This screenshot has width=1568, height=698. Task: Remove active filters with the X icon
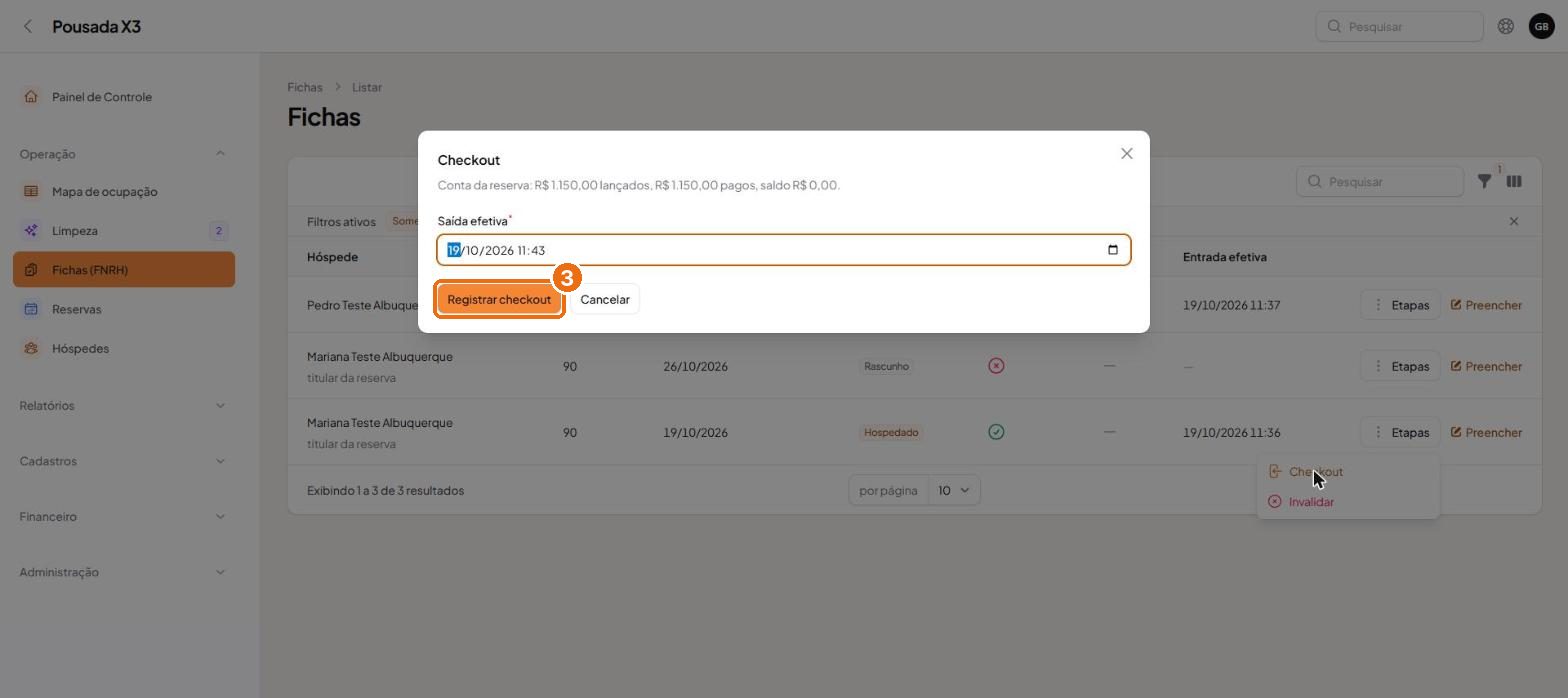pos(1513,221)
